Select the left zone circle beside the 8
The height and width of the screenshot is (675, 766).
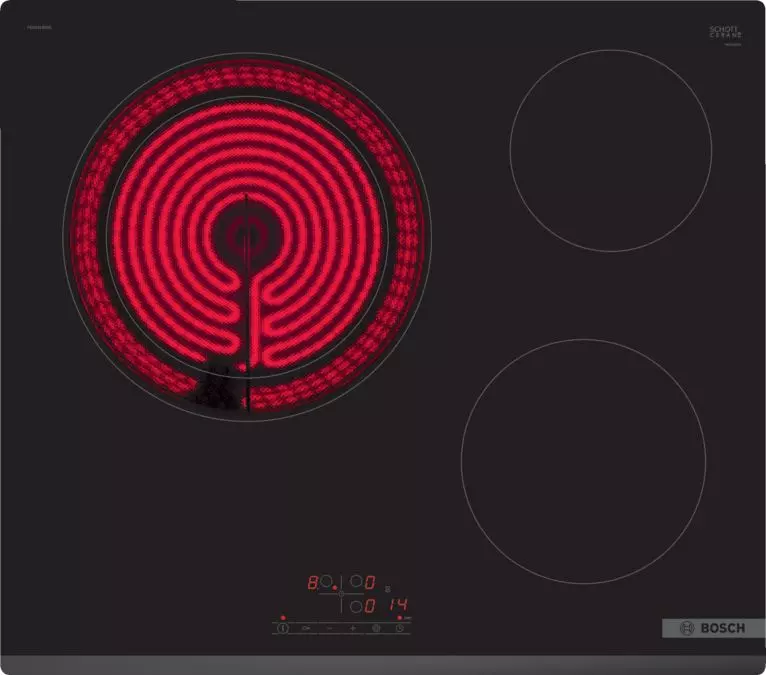(x=326, y=581)
